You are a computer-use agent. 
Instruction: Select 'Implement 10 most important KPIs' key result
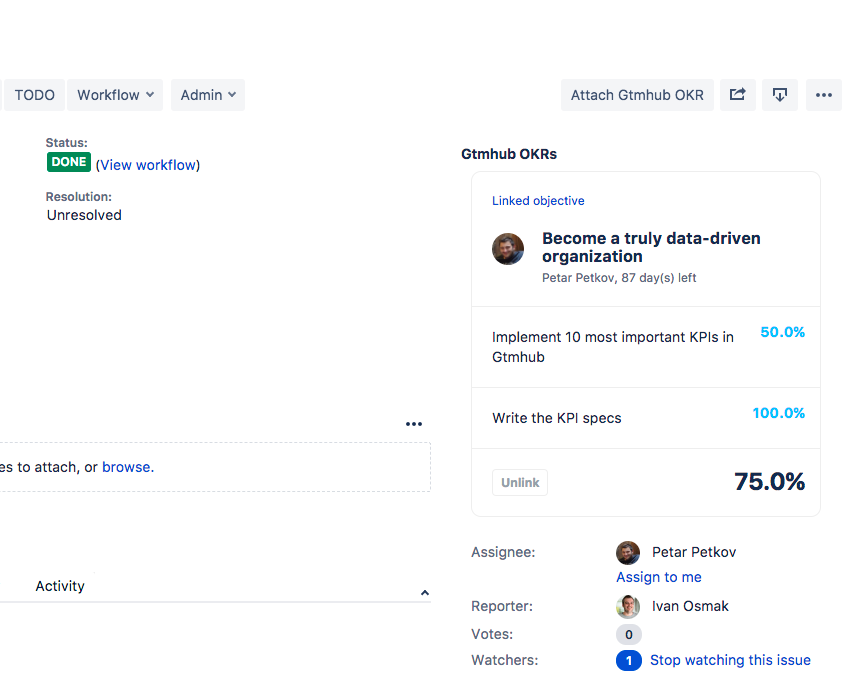pos(613,347)
